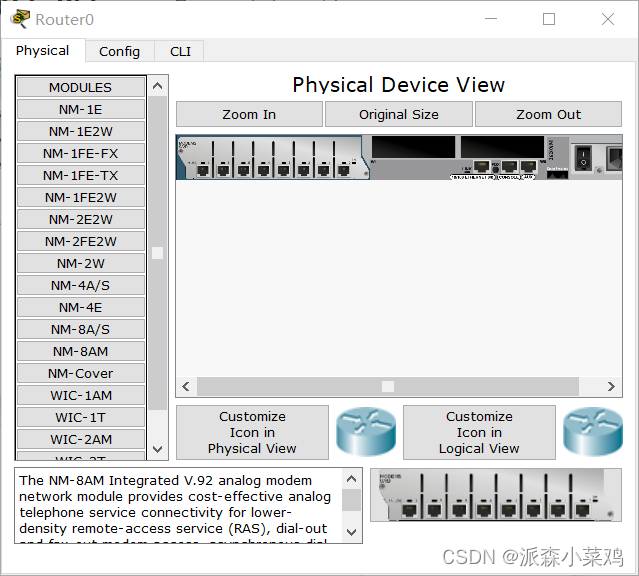Choose the WIC-2AM module

coord(81,439)
